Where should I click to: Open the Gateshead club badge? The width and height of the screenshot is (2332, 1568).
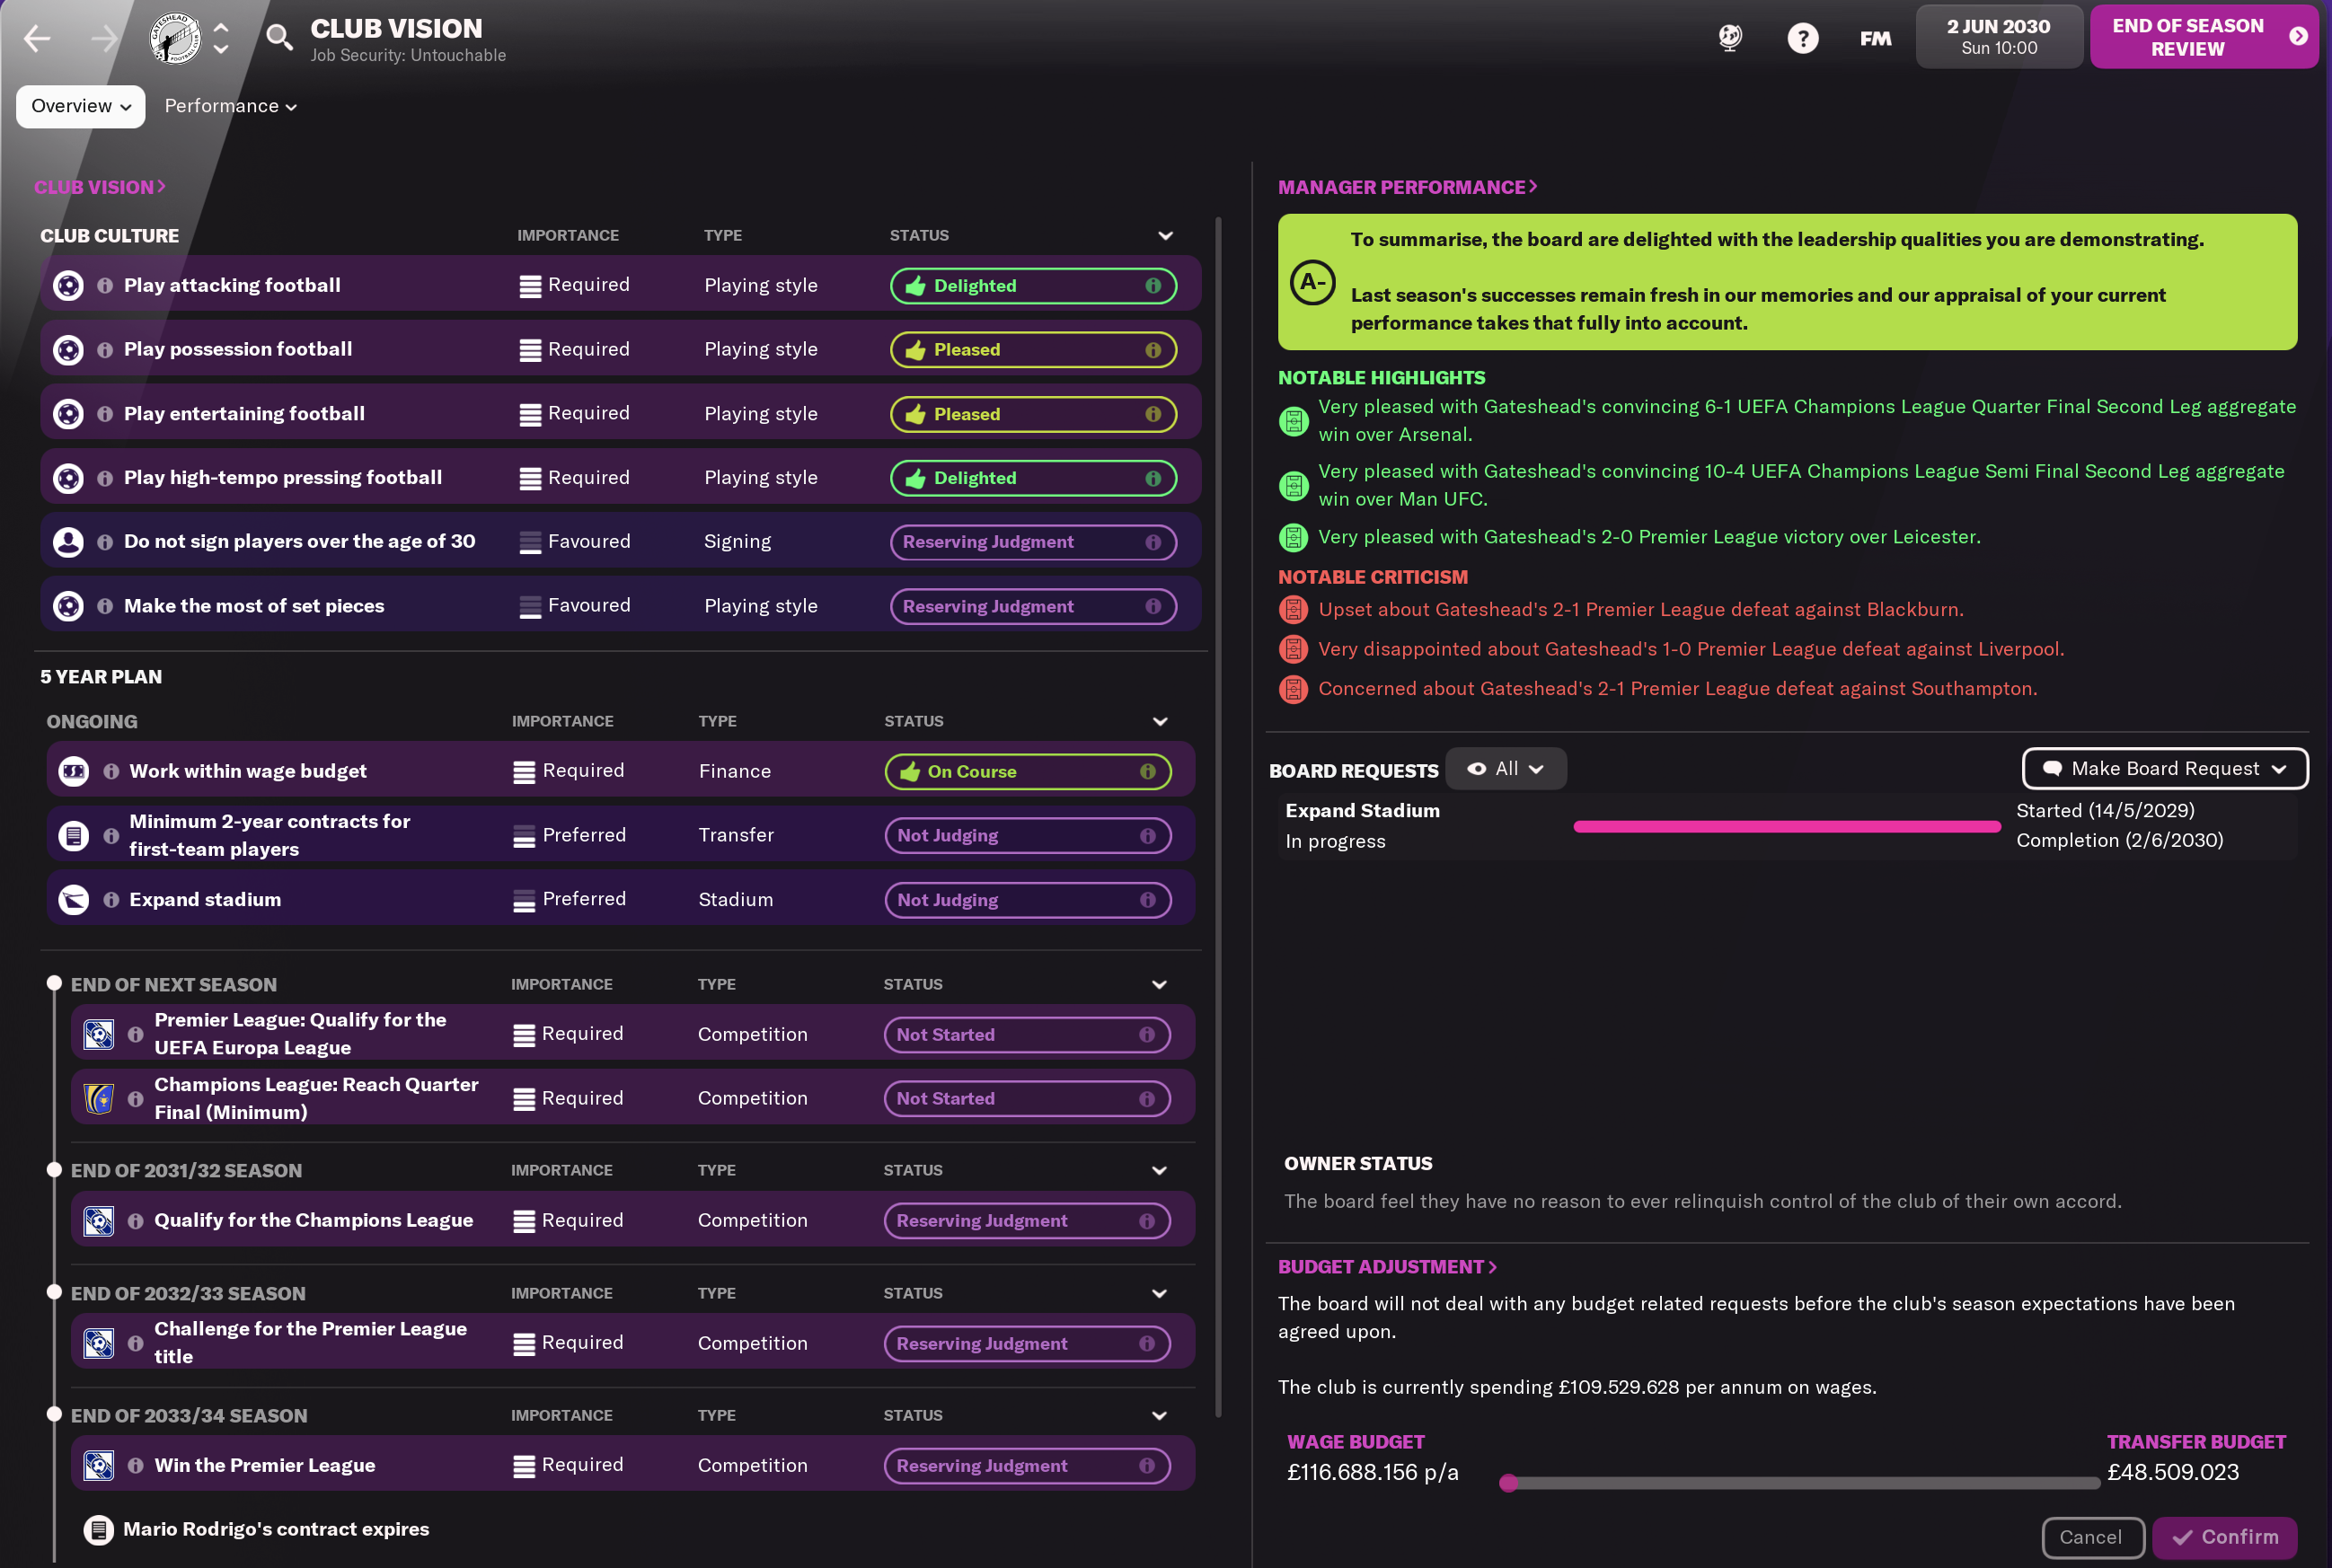175,38
